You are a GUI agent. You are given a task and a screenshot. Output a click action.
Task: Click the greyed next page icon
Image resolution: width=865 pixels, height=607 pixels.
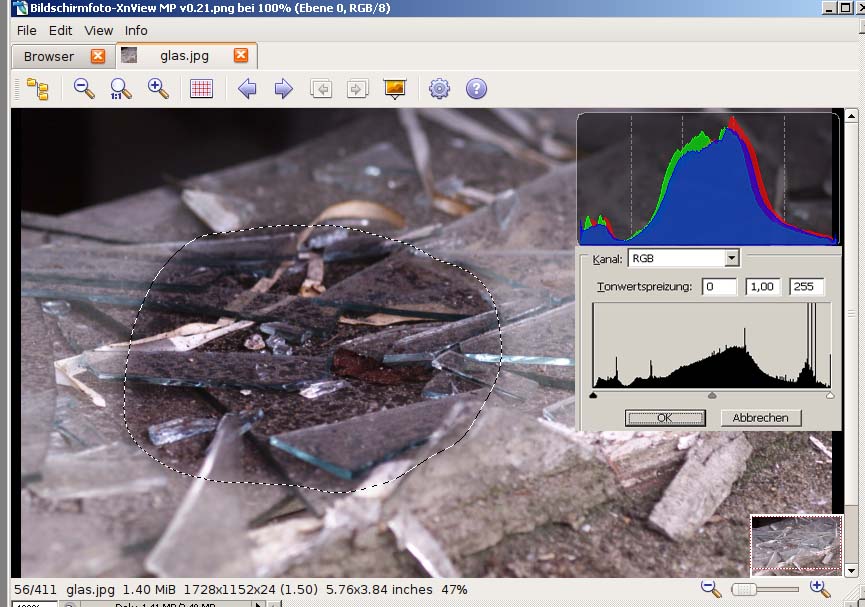click(x=357, y=88)
